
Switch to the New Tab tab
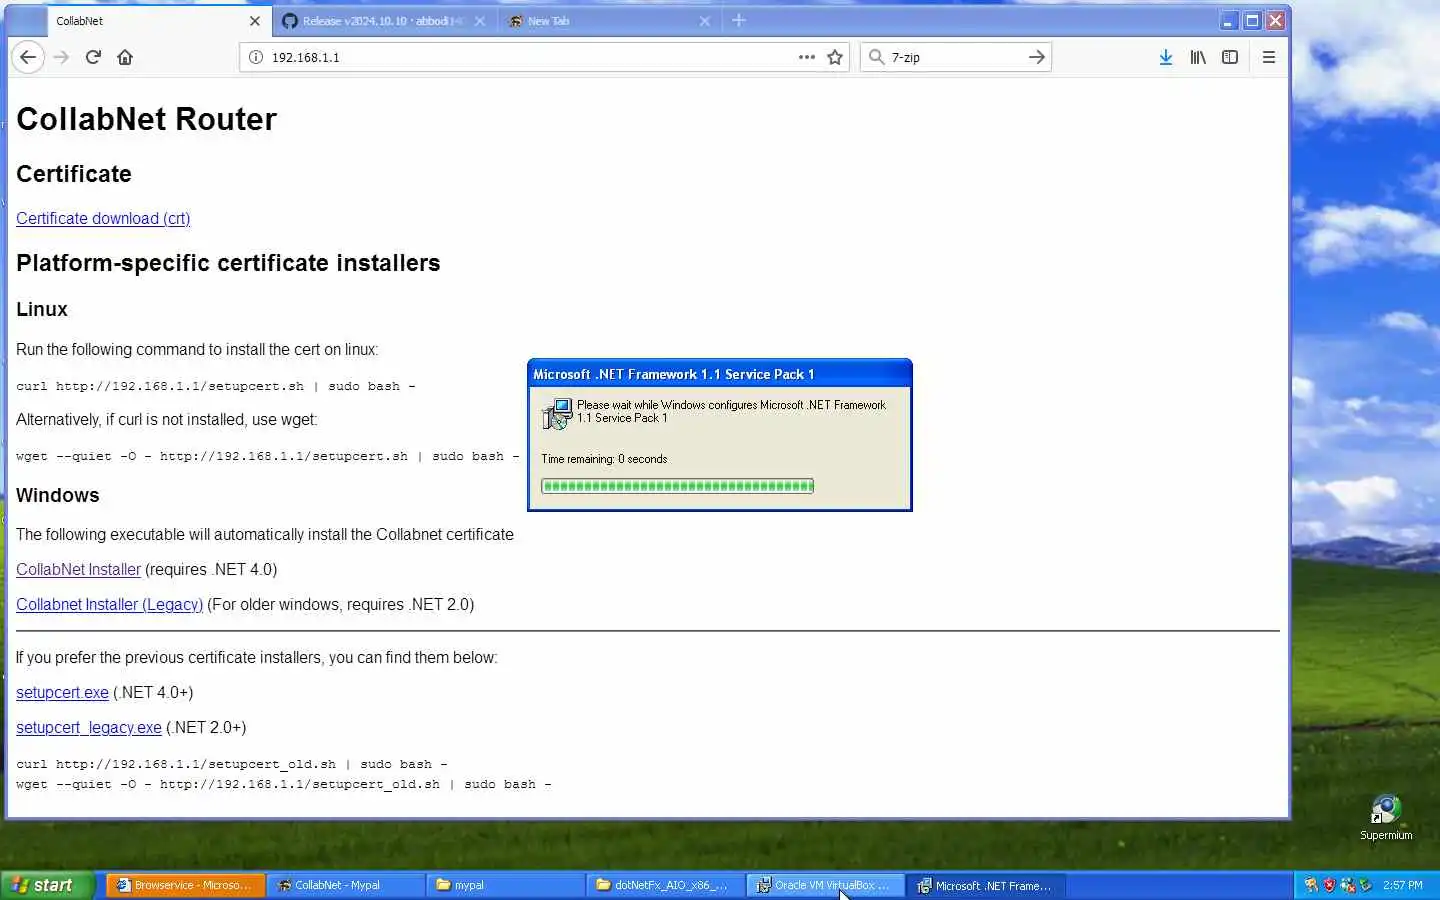pos(609,21)
